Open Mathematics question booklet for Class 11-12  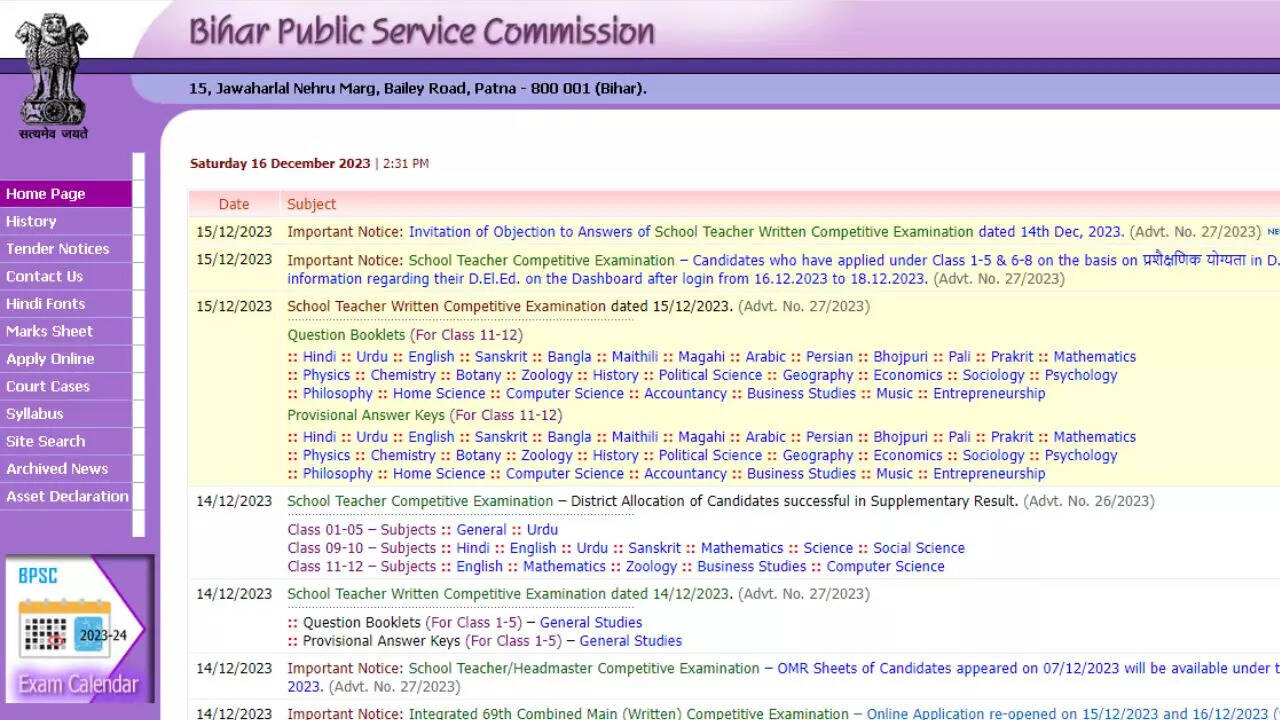(x=1094, y=357)
